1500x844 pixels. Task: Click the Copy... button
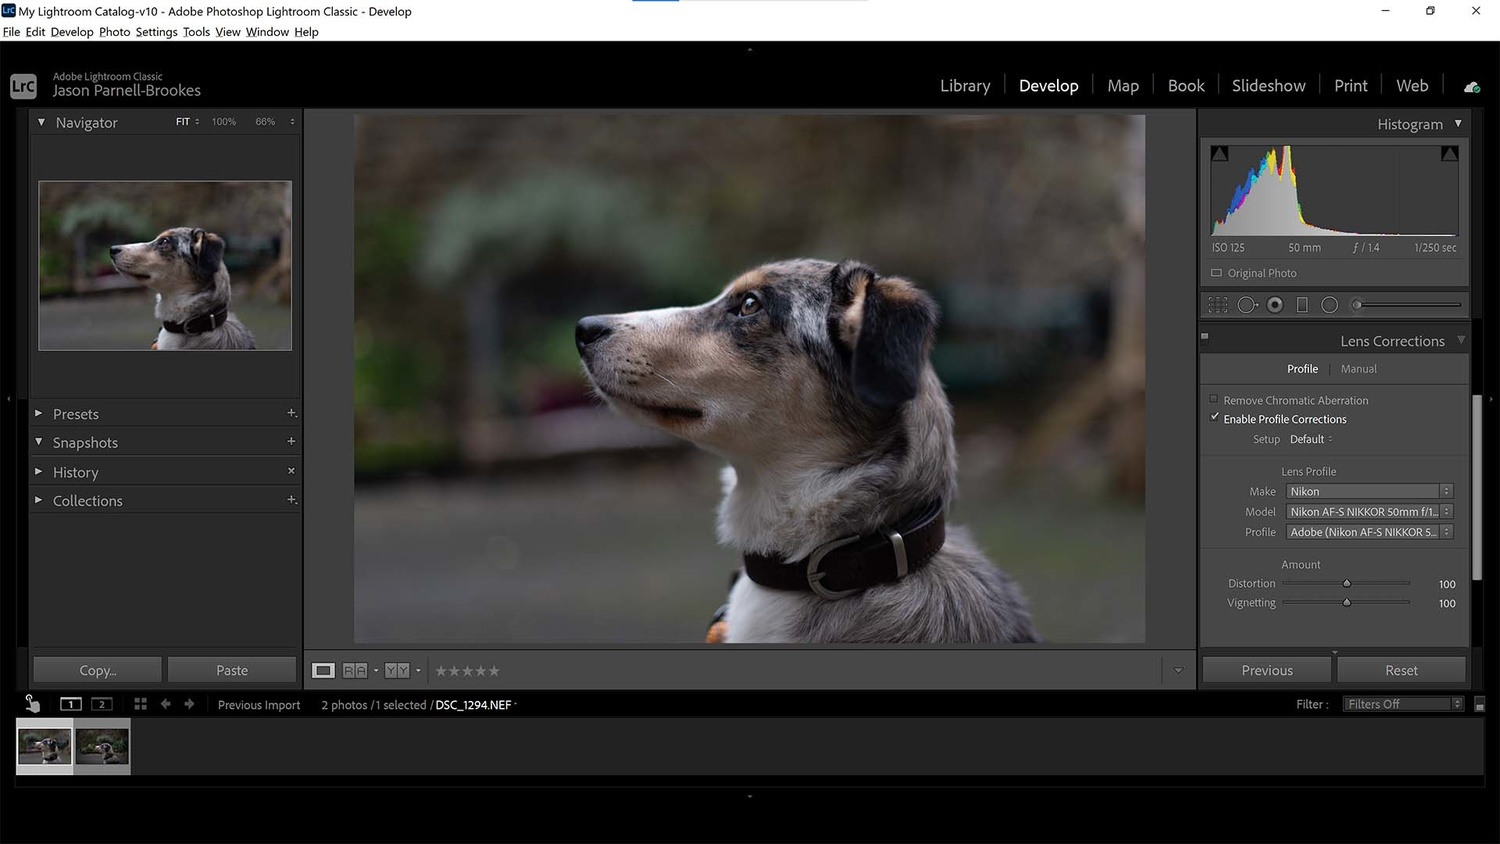98,671
